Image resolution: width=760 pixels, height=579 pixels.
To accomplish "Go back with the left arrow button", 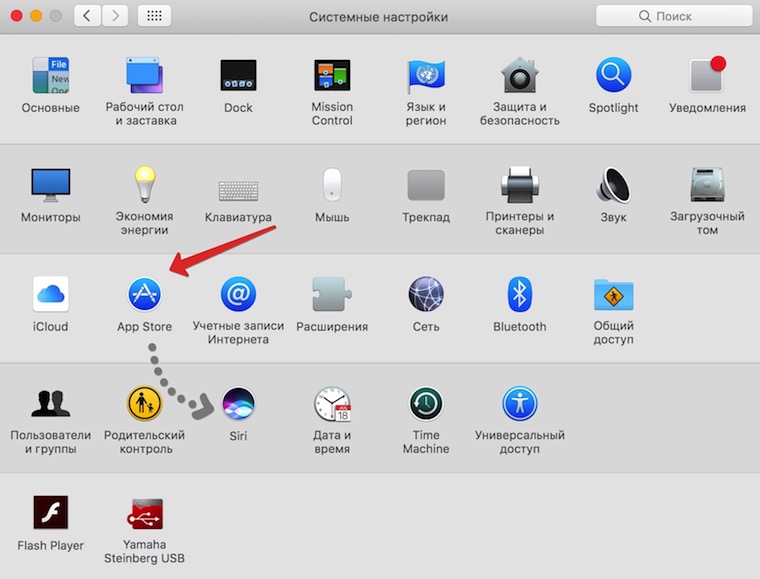I will pyautogui.click(x=87, y=16).
